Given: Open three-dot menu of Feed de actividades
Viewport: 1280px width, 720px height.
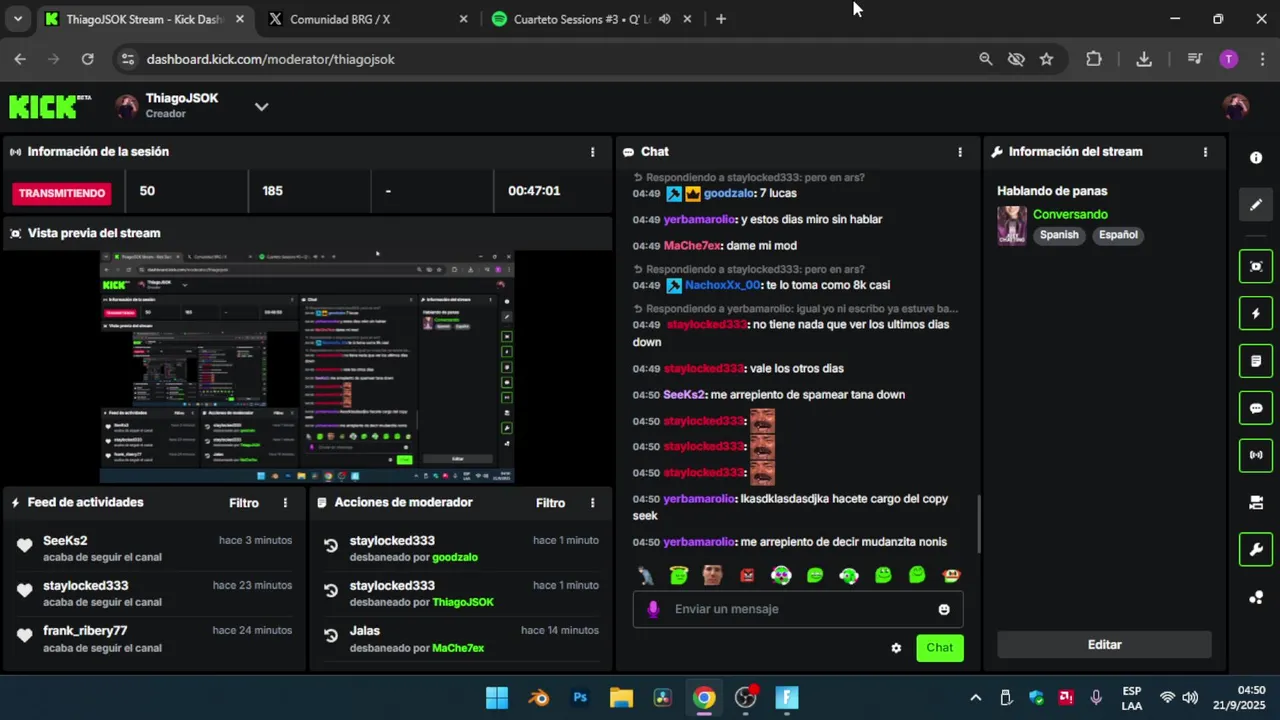Looking at the screenshot, I should pos(285,503).
